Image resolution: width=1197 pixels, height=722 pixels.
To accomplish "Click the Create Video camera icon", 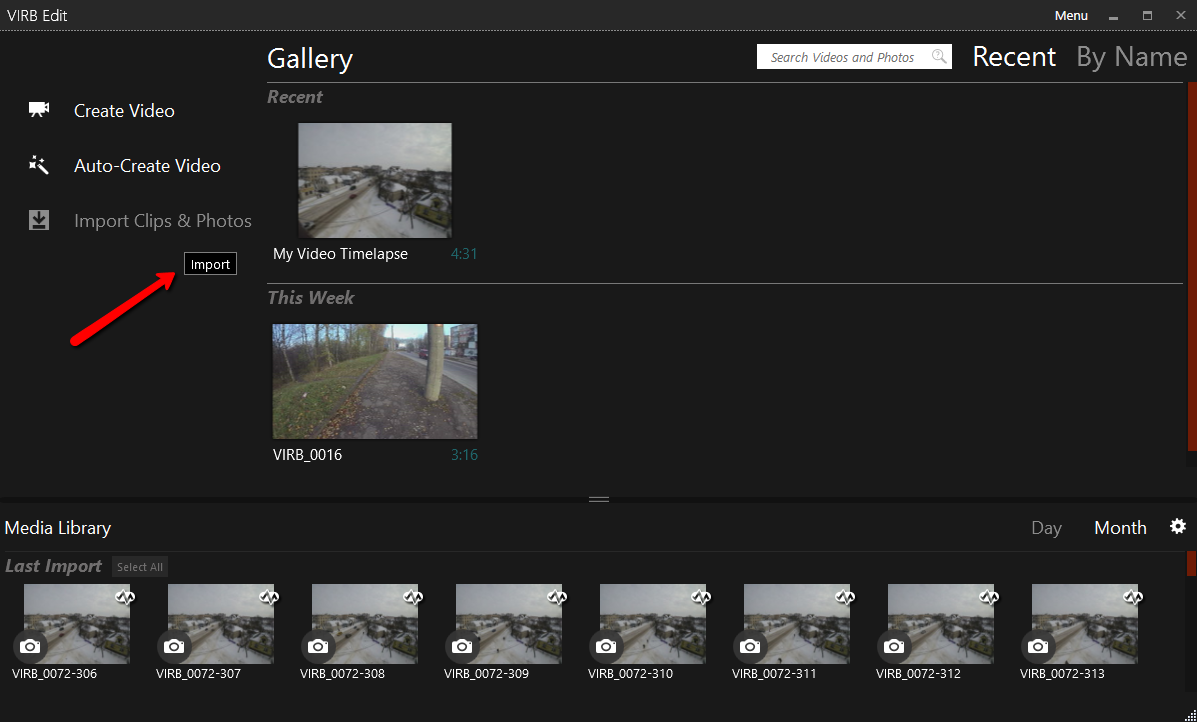I will click(39, 110).
